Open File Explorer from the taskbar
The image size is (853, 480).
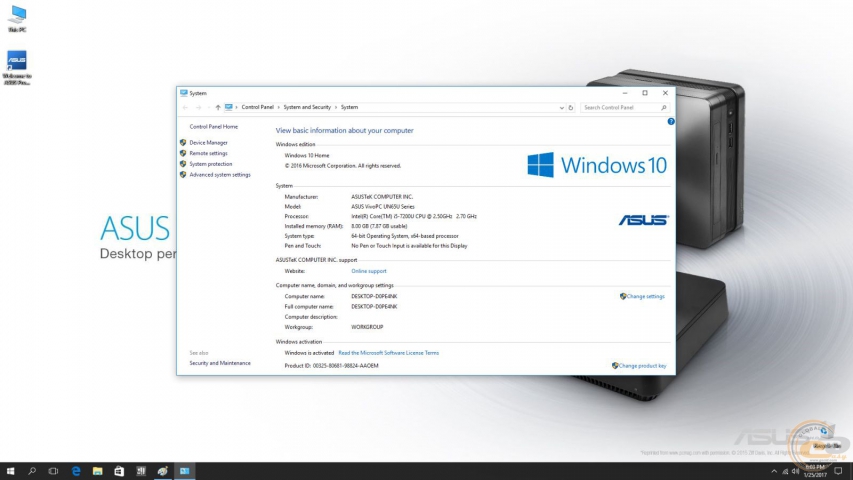click(x=97, y=471)
